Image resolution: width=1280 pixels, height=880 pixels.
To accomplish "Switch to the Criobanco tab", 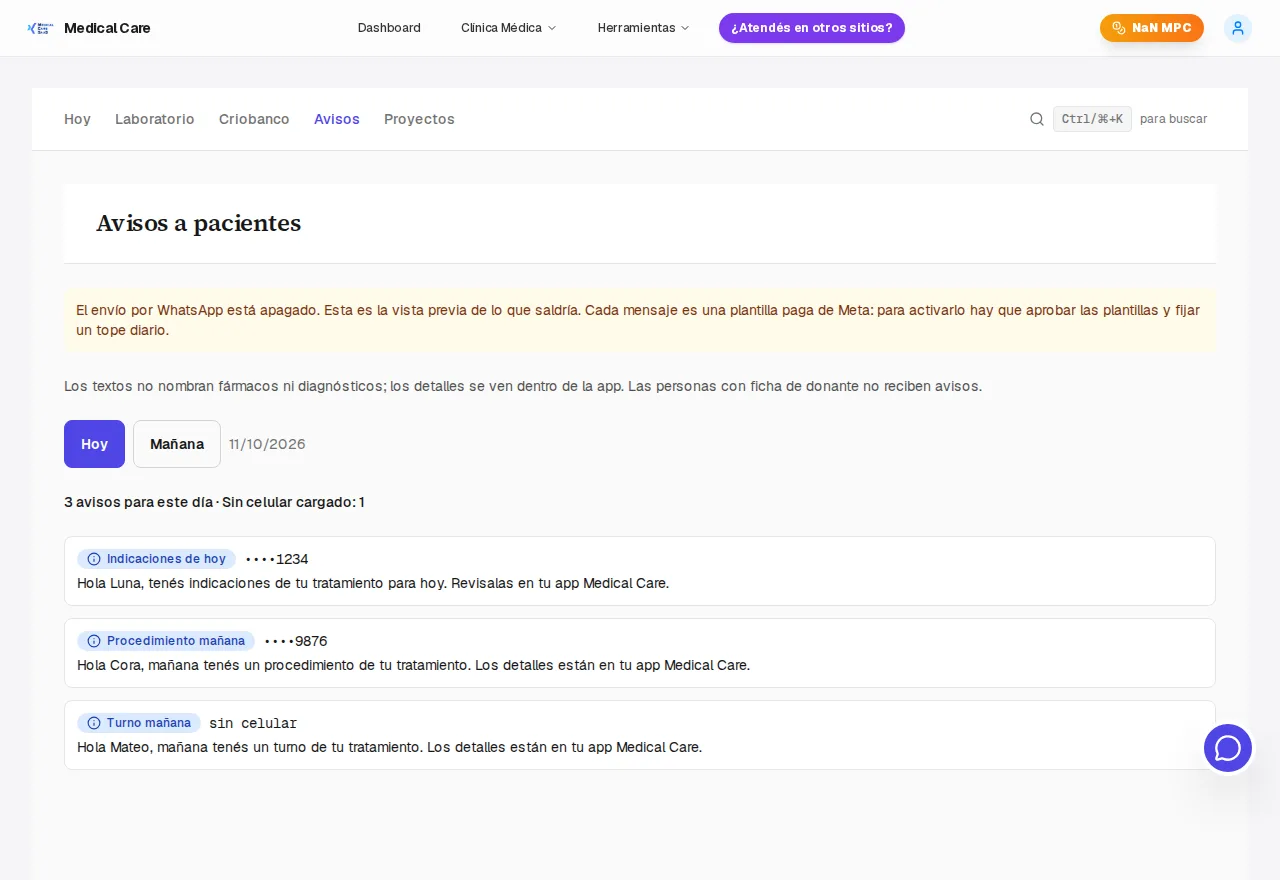I will [254, 119].
